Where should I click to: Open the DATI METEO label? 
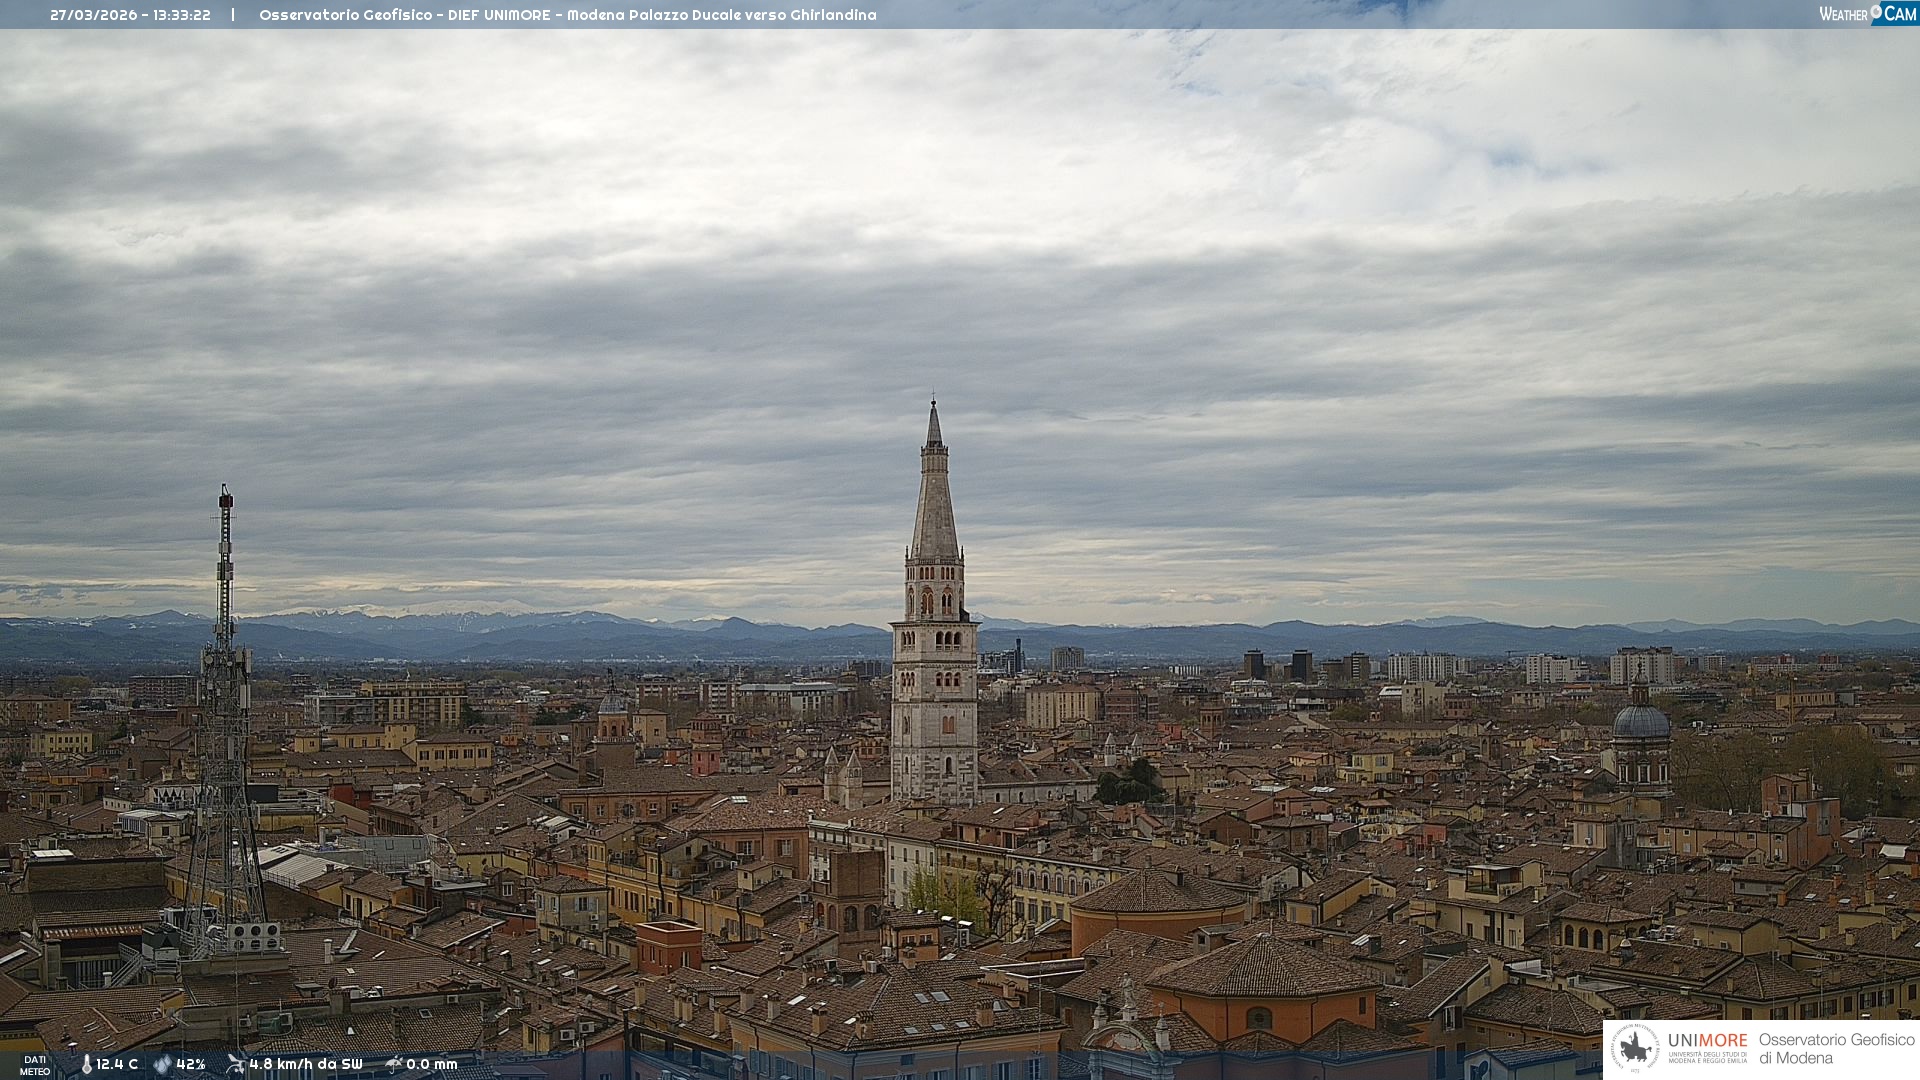click(35, 1065)
